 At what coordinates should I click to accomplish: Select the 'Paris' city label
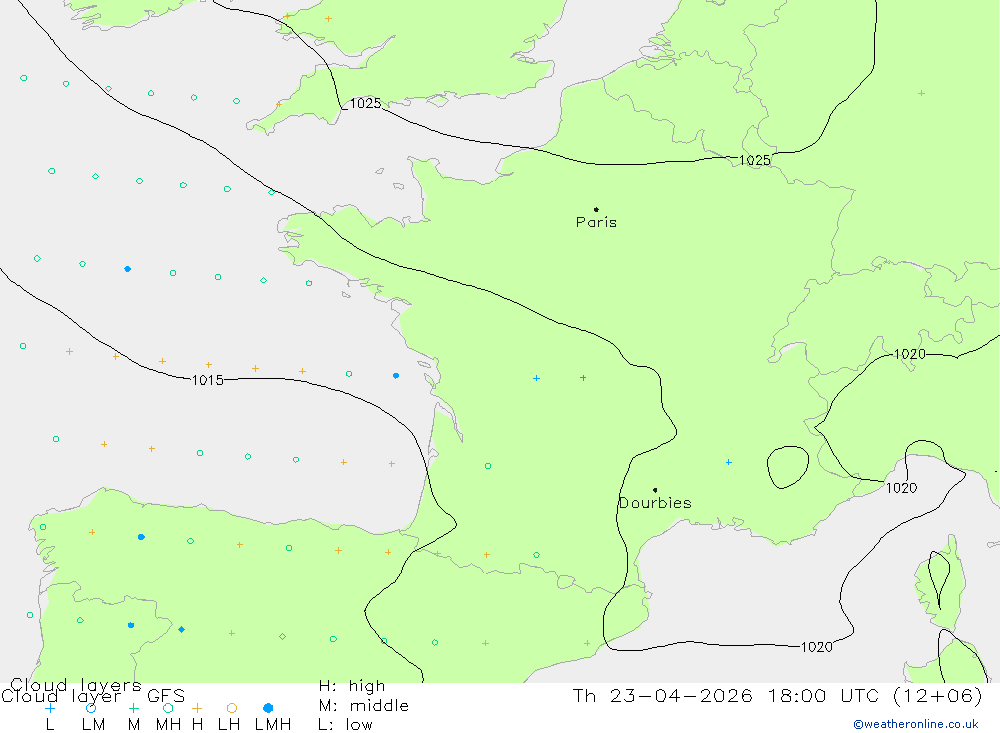tap(596, 222)
